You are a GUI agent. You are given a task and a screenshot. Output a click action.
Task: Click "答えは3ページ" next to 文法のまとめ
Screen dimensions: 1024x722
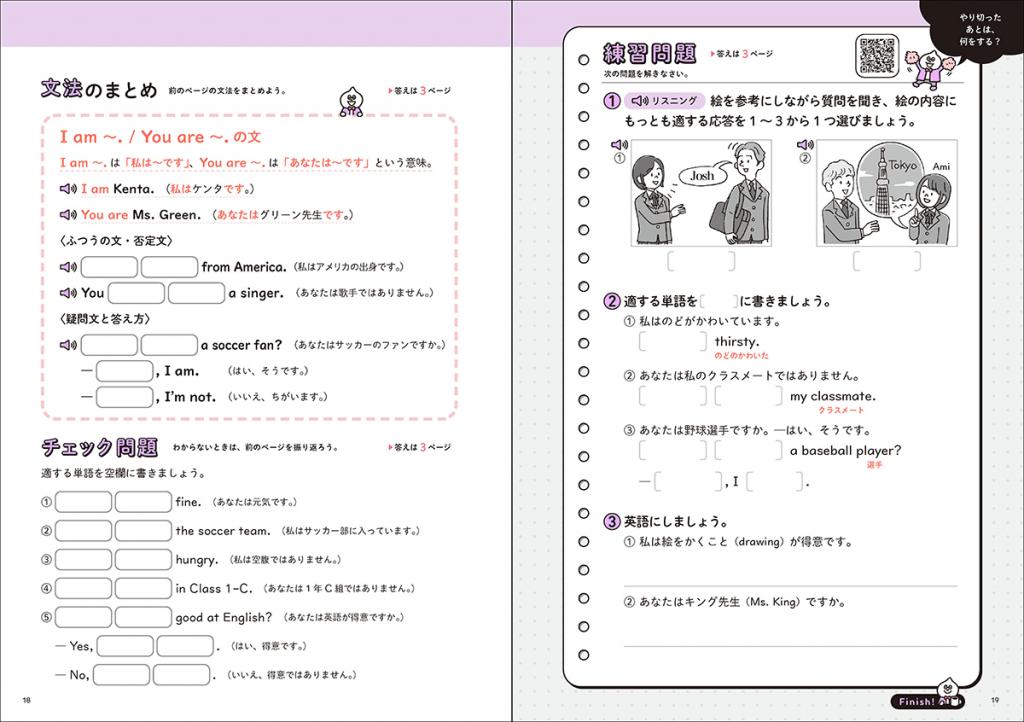(x=419, y=90)
